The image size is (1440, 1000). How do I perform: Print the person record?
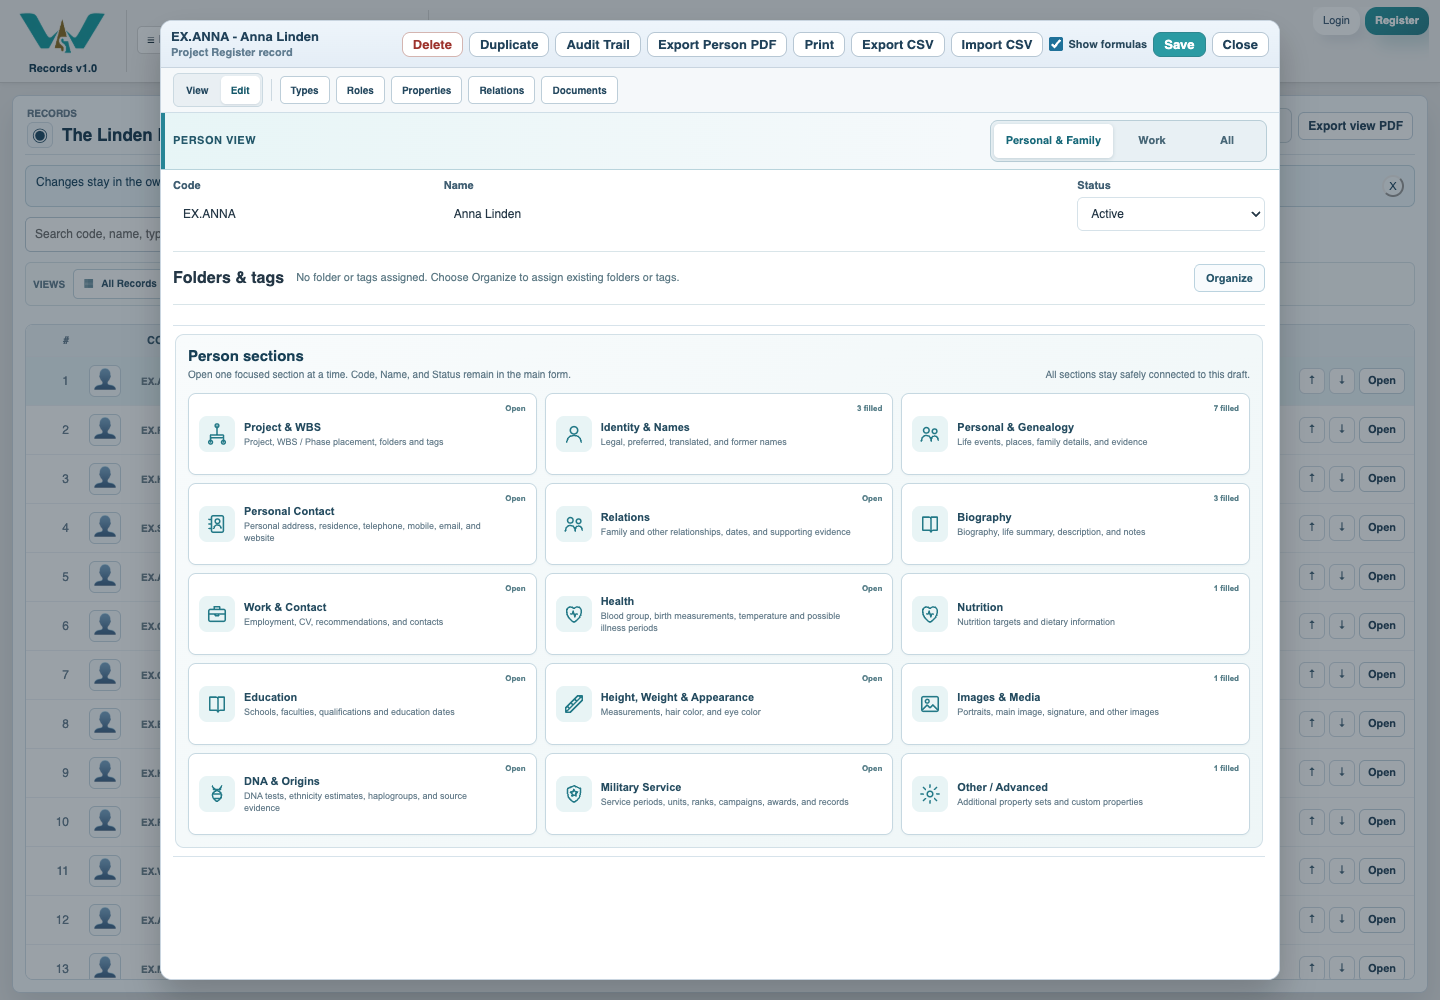click(819, 44)
